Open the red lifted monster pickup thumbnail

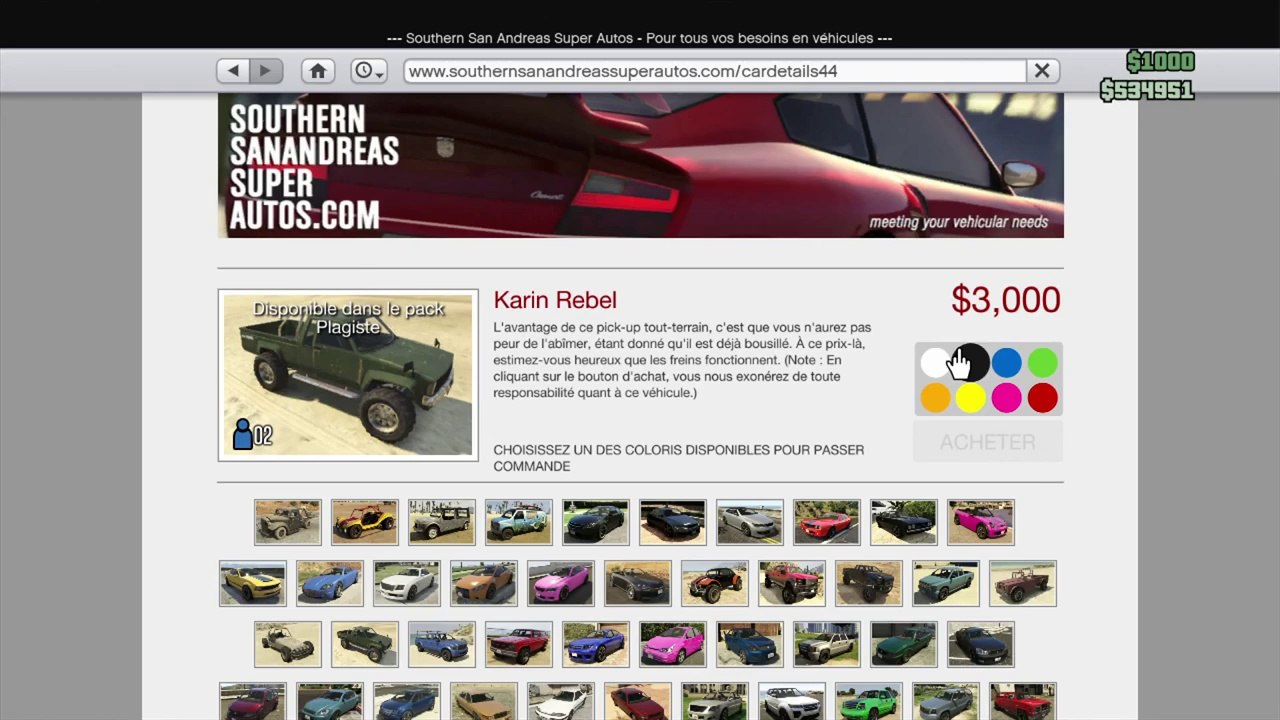pos(792,584)
